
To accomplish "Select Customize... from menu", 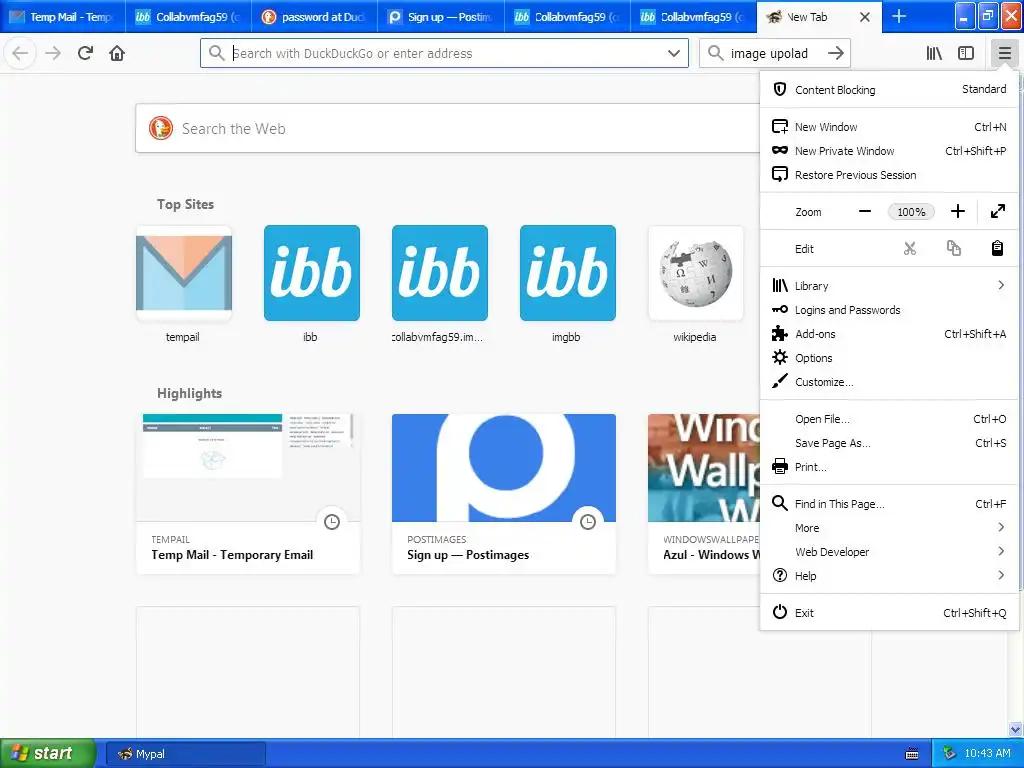I will [x=889, y=382].
